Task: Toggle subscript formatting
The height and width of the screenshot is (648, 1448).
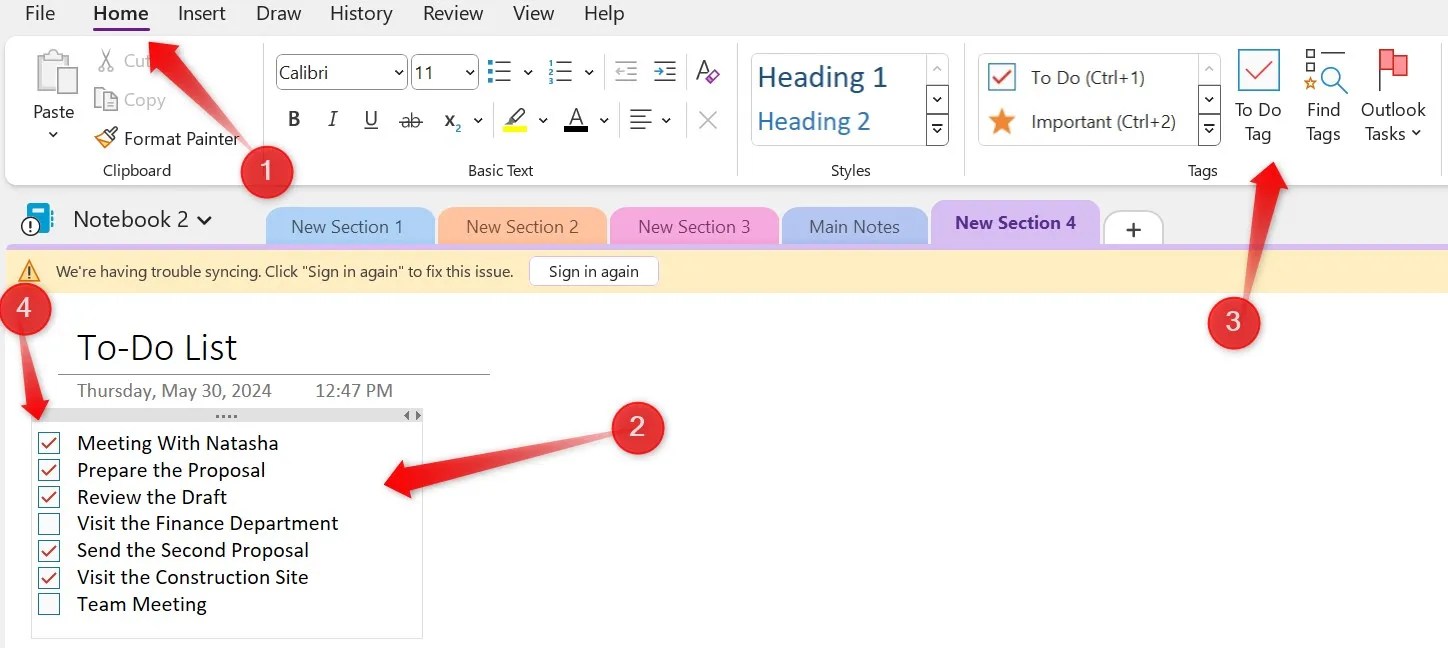Action: click(x=452, y=121)
